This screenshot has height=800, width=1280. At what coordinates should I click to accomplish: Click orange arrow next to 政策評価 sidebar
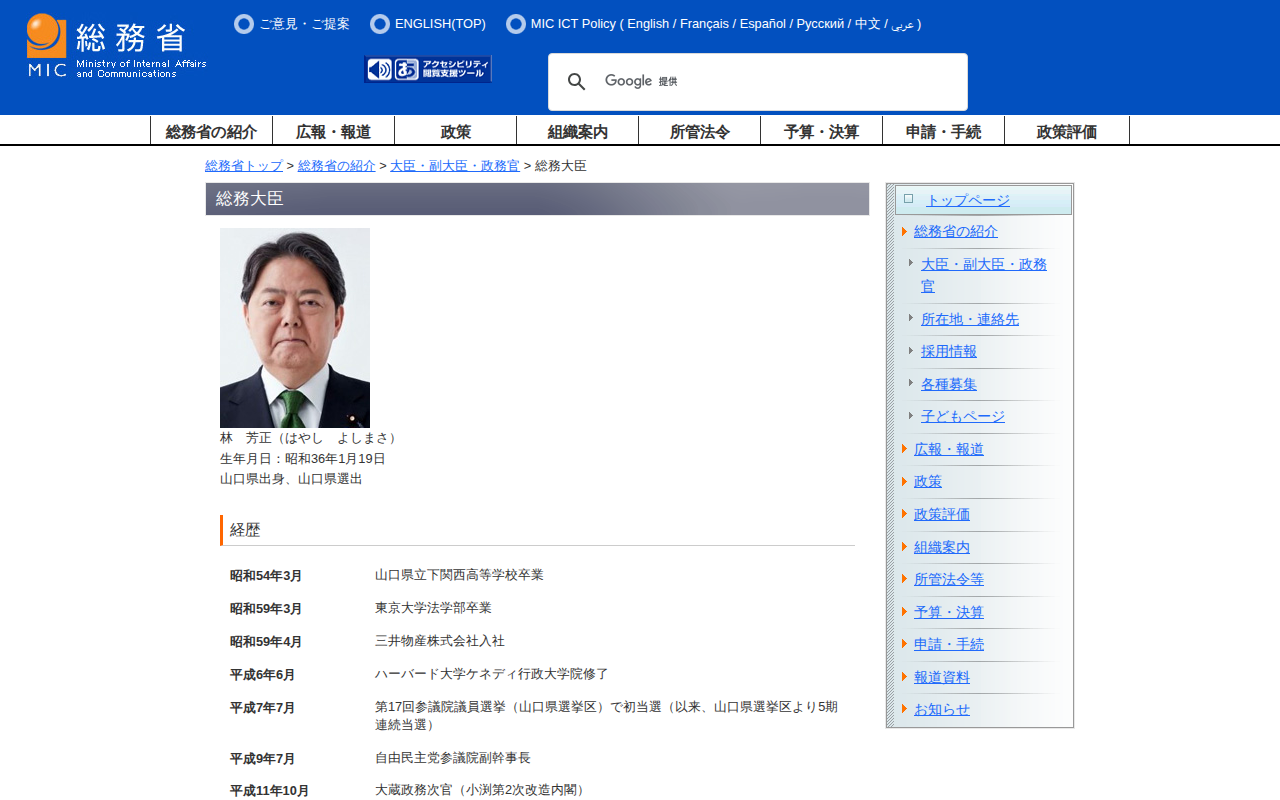pyautogui.click(x=904, y=514)
